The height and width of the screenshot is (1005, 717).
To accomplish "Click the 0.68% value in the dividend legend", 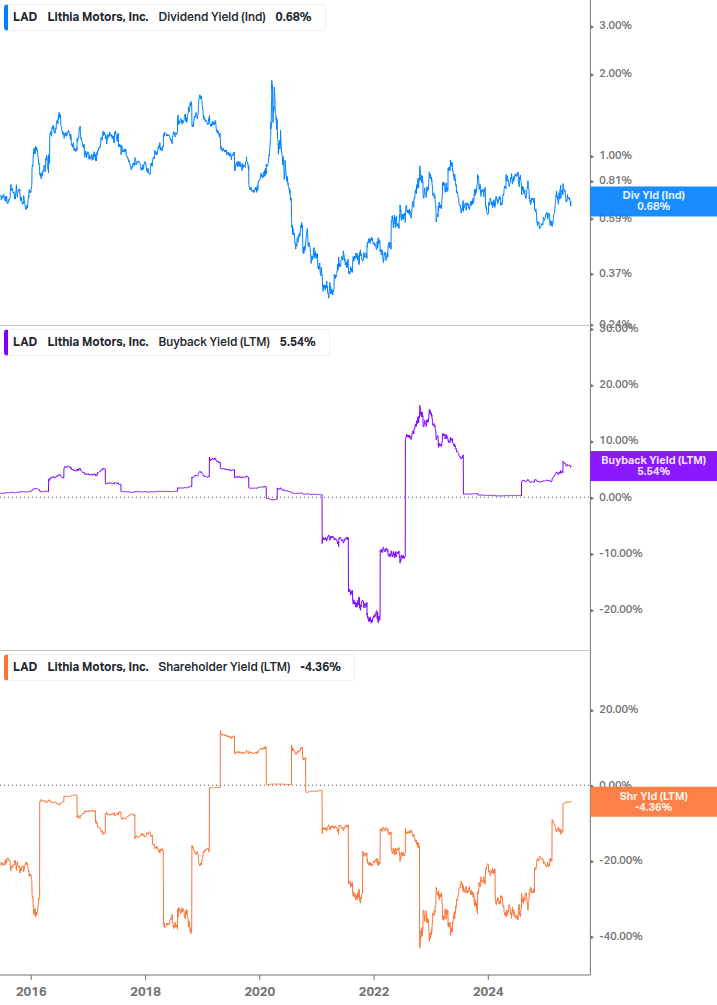I will coord(293,17).
